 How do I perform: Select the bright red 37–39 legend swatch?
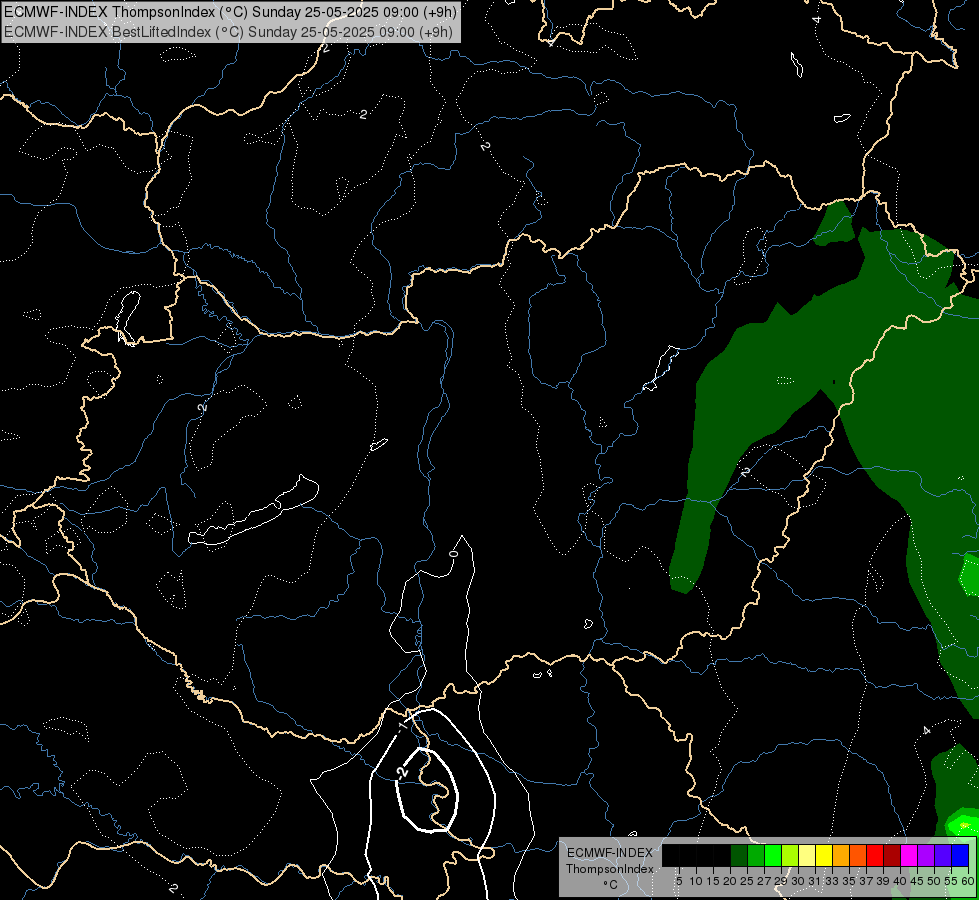coord(875,855)
